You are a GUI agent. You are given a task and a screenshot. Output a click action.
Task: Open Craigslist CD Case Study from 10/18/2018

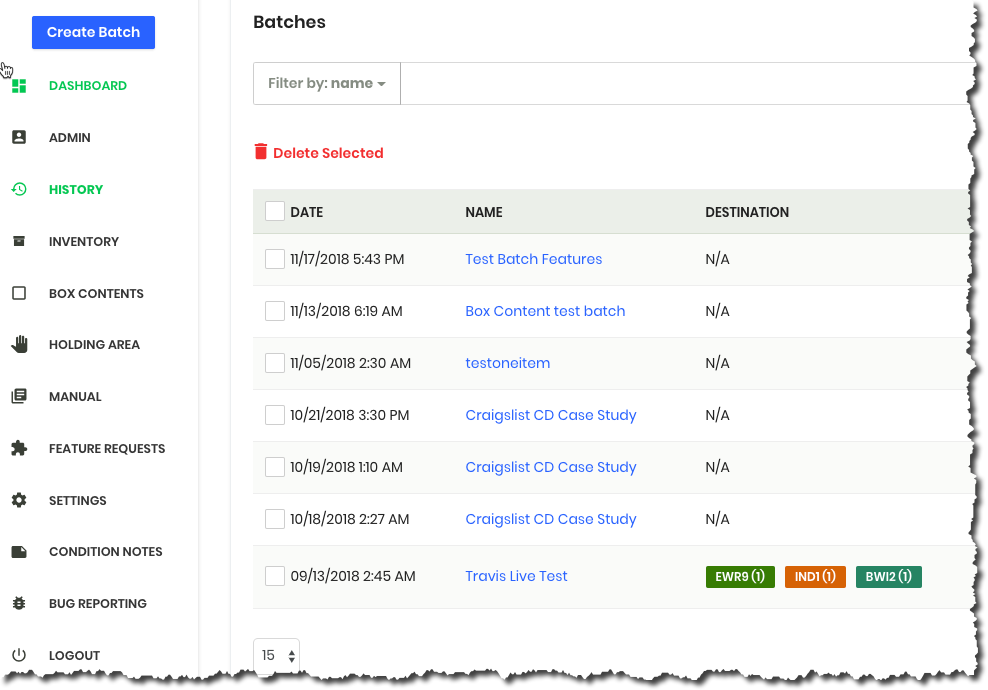tap(551, 519)
